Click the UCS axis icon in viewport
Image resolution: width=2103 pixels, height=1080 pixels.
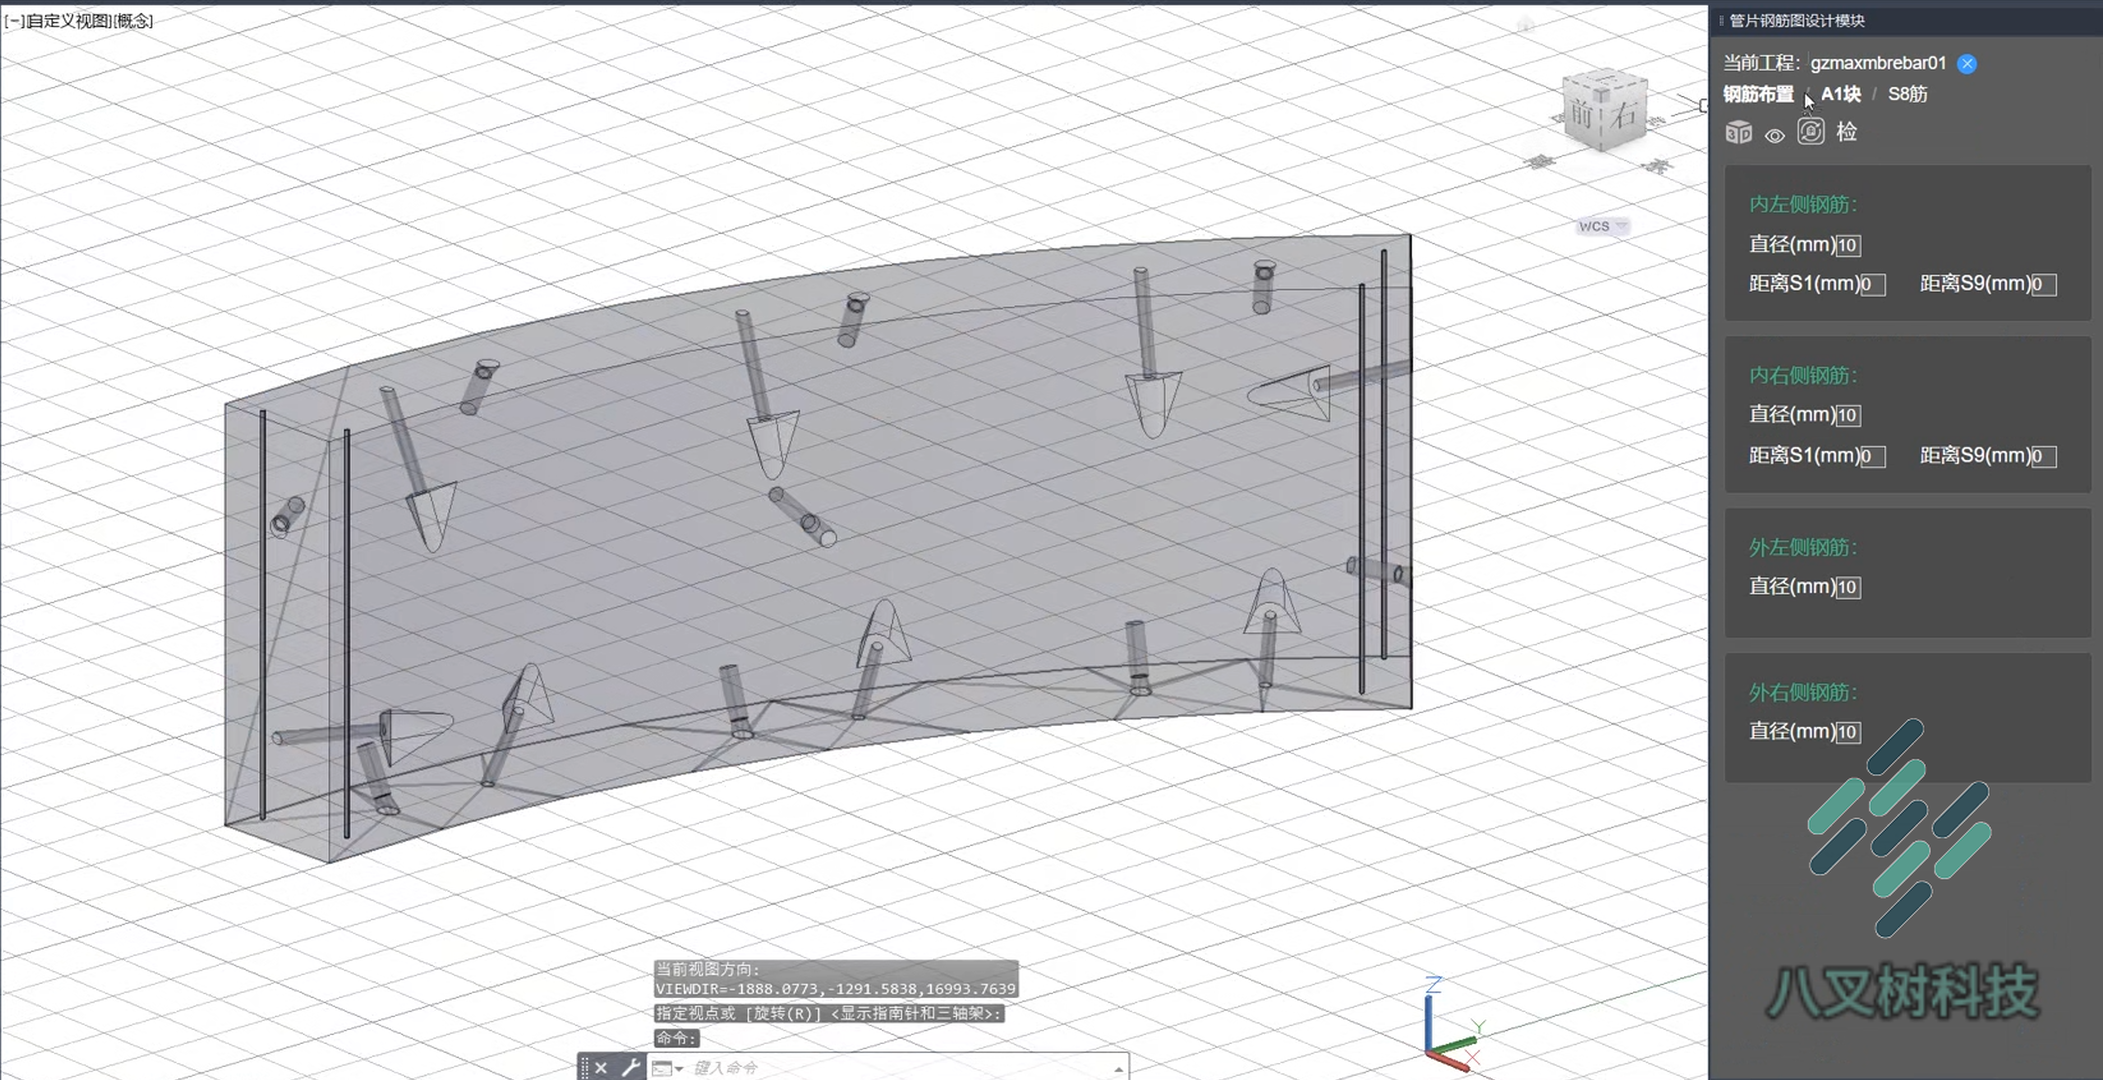point(1453,1025)
